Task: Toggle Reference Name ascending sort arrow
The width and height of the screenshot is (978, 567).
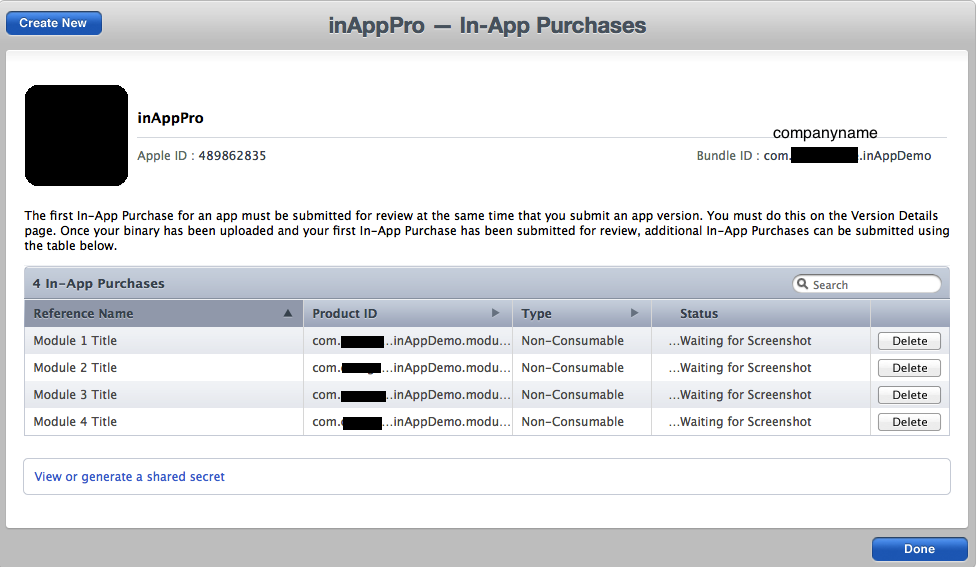Action: tap(288, 313)
